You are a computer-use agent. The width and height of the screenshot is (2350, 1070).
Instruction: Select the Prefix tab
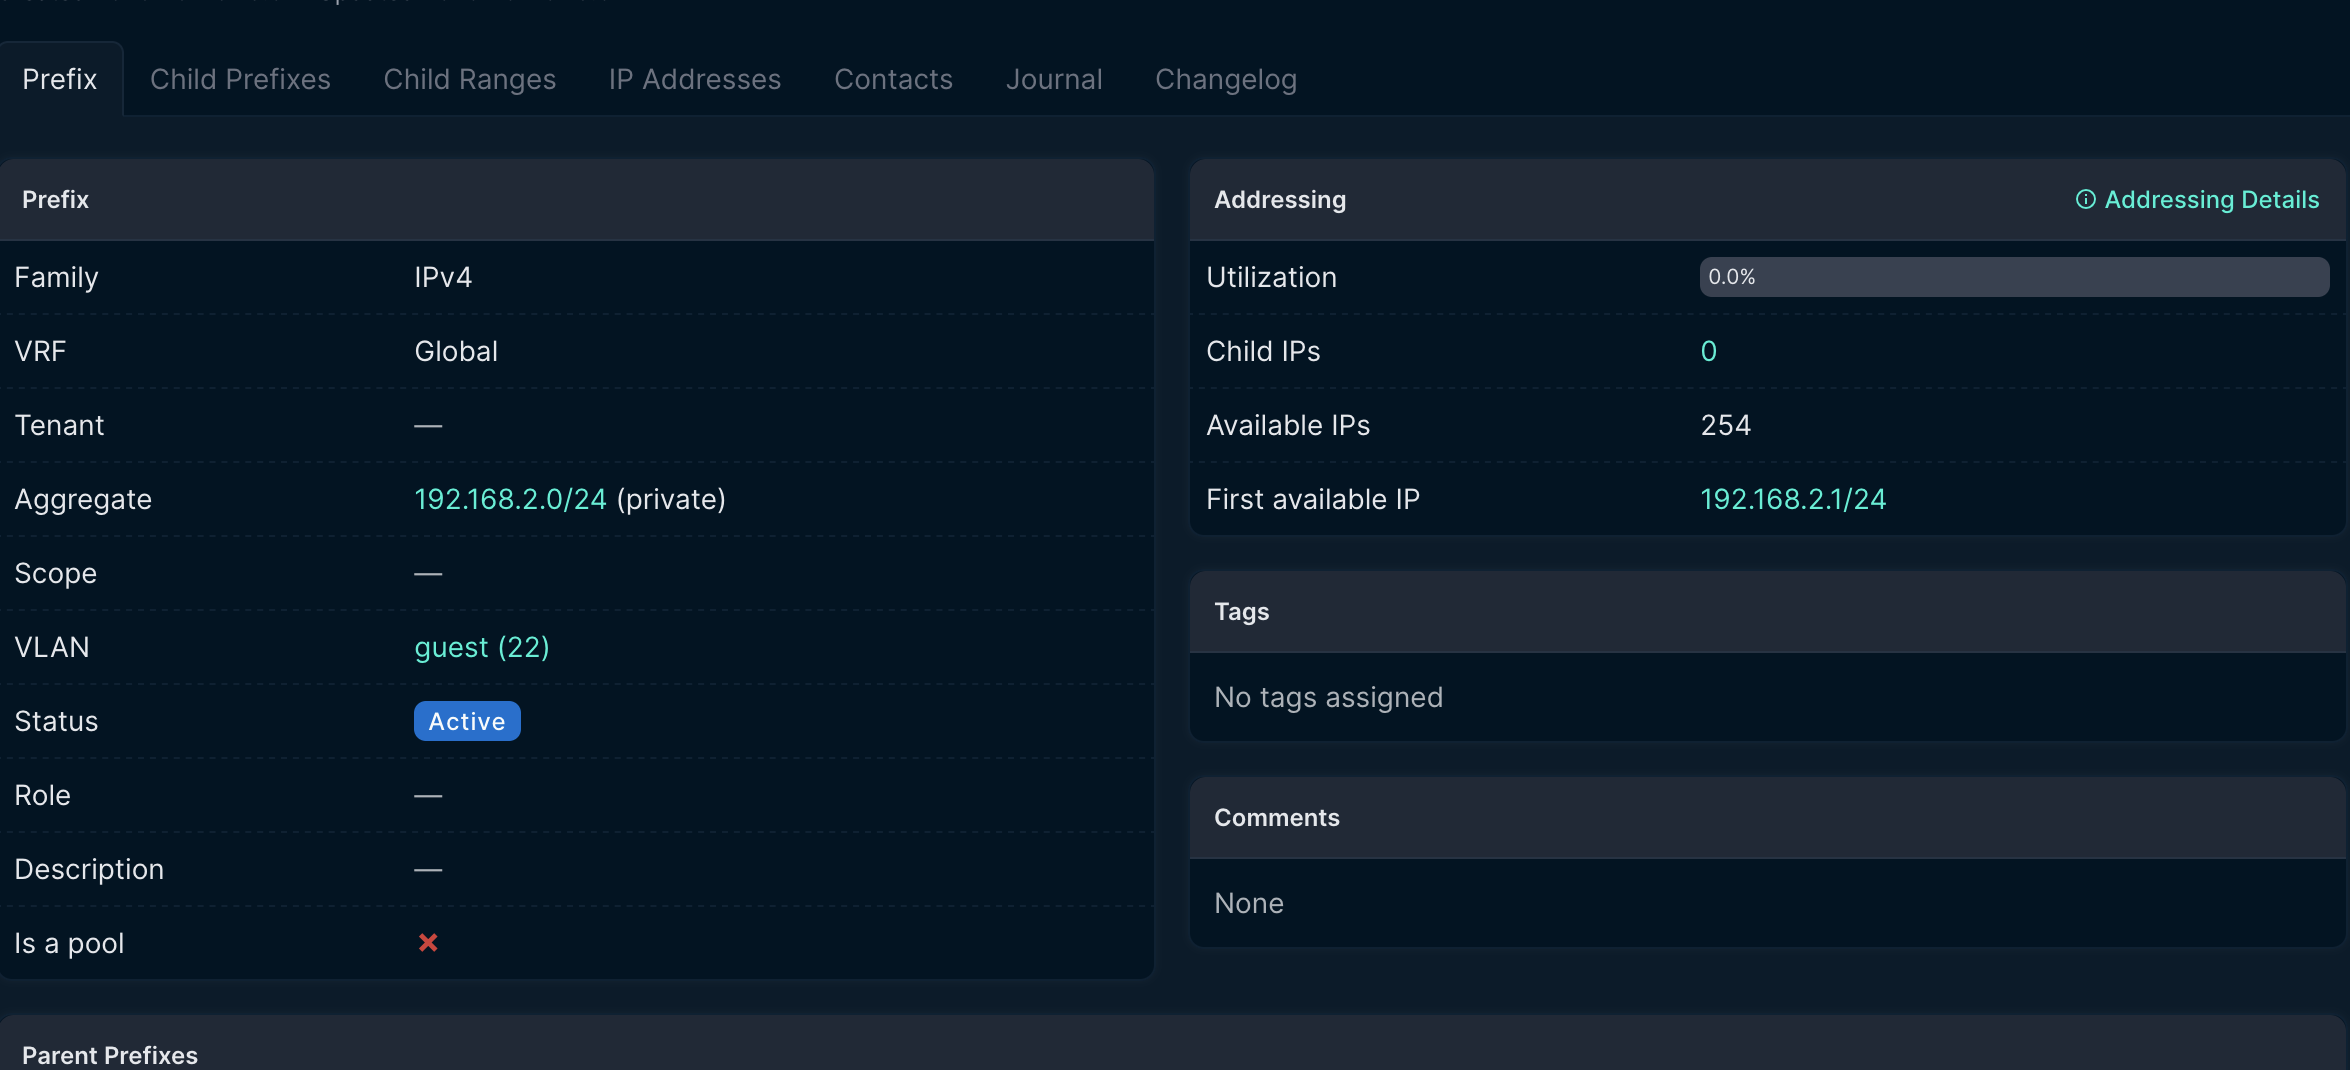(60, 80)
